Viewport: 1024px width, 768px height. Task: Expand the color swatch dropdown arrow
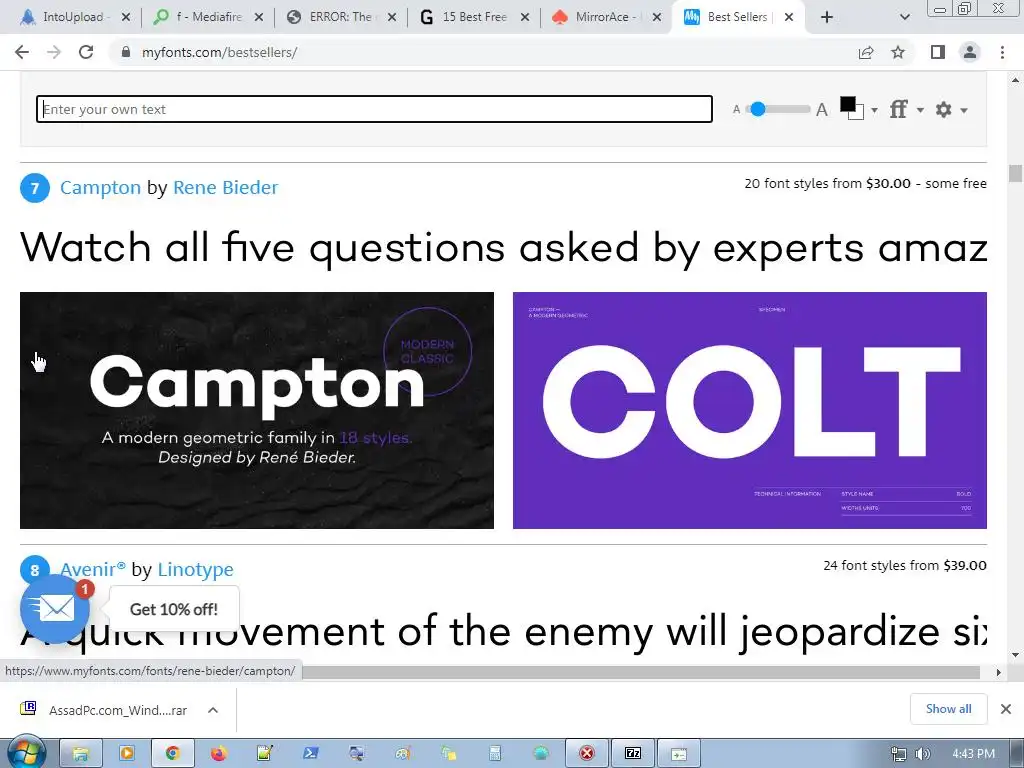[x=874, y=110]
